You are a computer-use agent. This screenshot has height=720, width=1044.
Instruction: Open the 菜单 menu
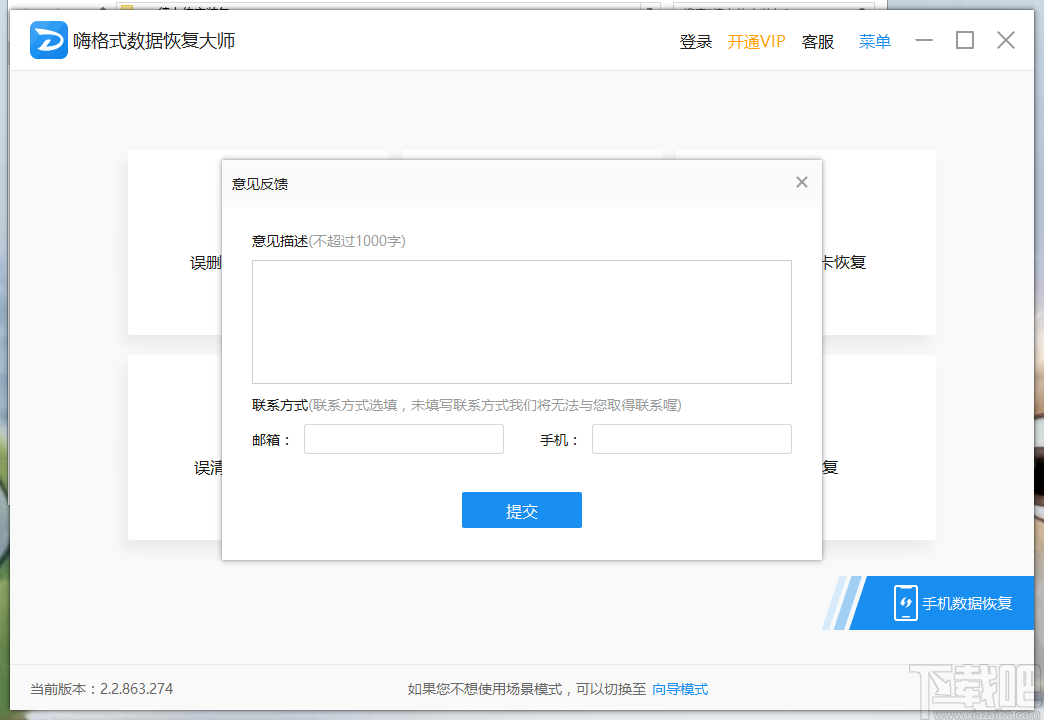[874, 41]
